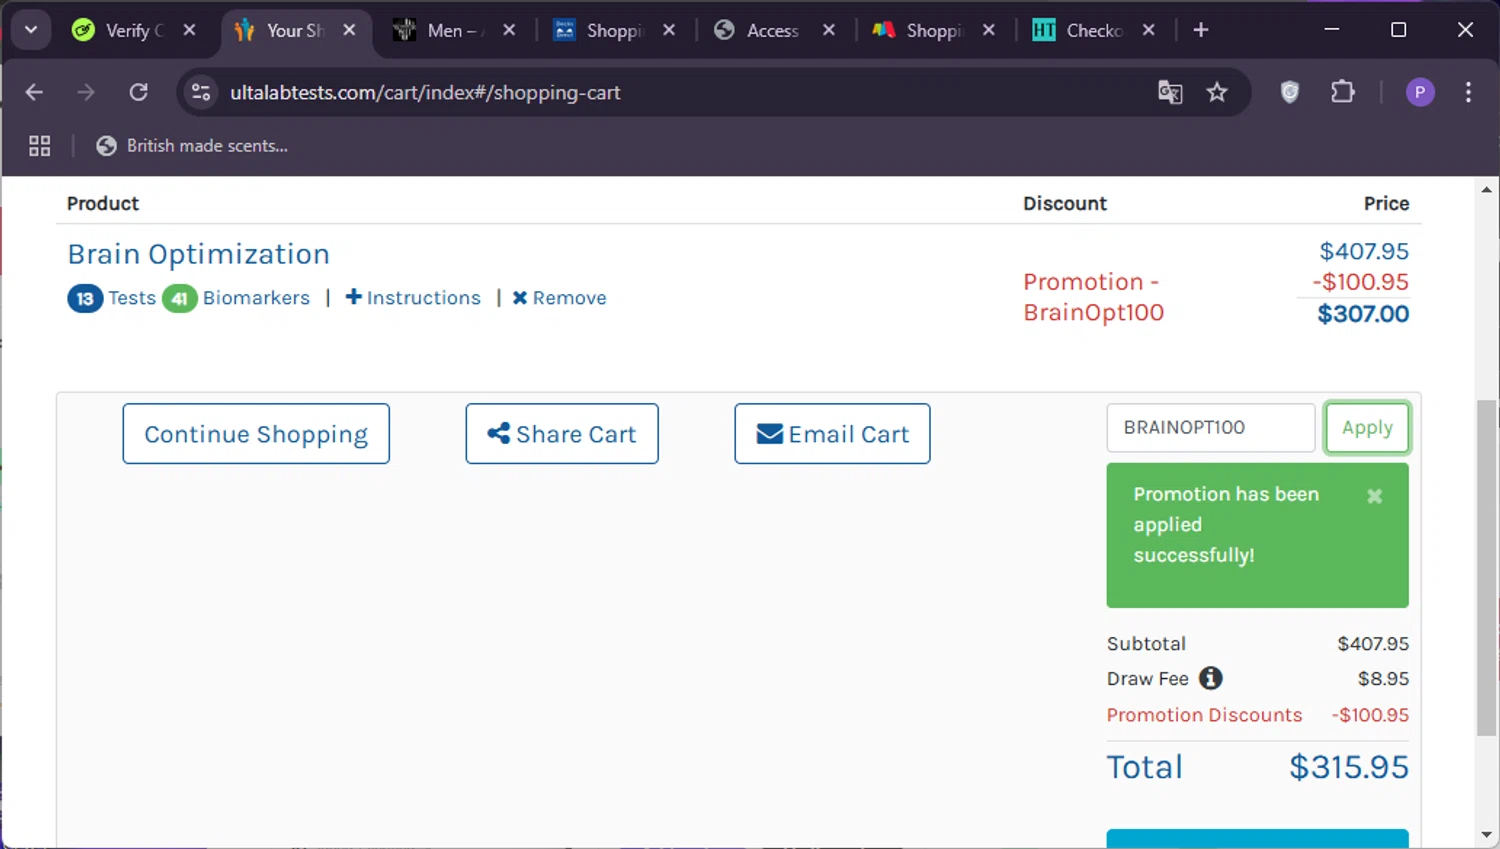
Task: Remove Brain Optimization from cart
Action: tap(560, 298)
